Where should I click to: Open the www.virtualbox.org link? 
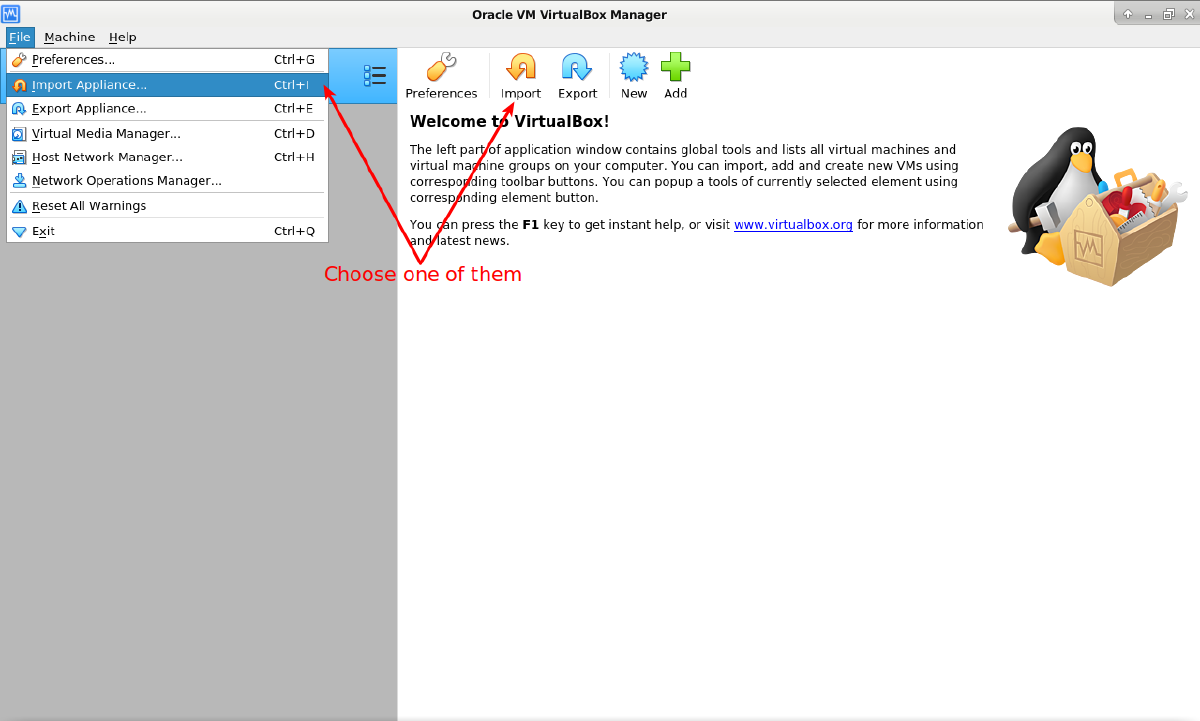pyautogui.click(x=793, y=225)
